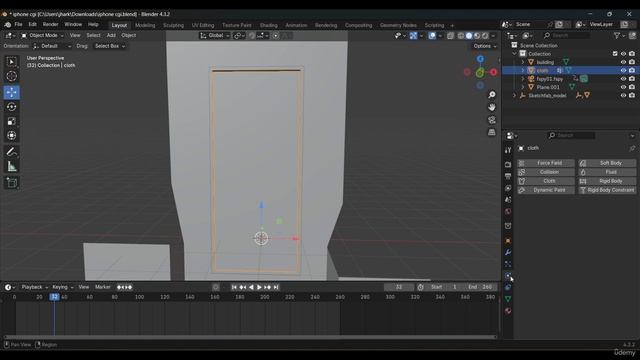This screenshot has width=640, height=360.
Task: Open the File menu
Action: 18,24
